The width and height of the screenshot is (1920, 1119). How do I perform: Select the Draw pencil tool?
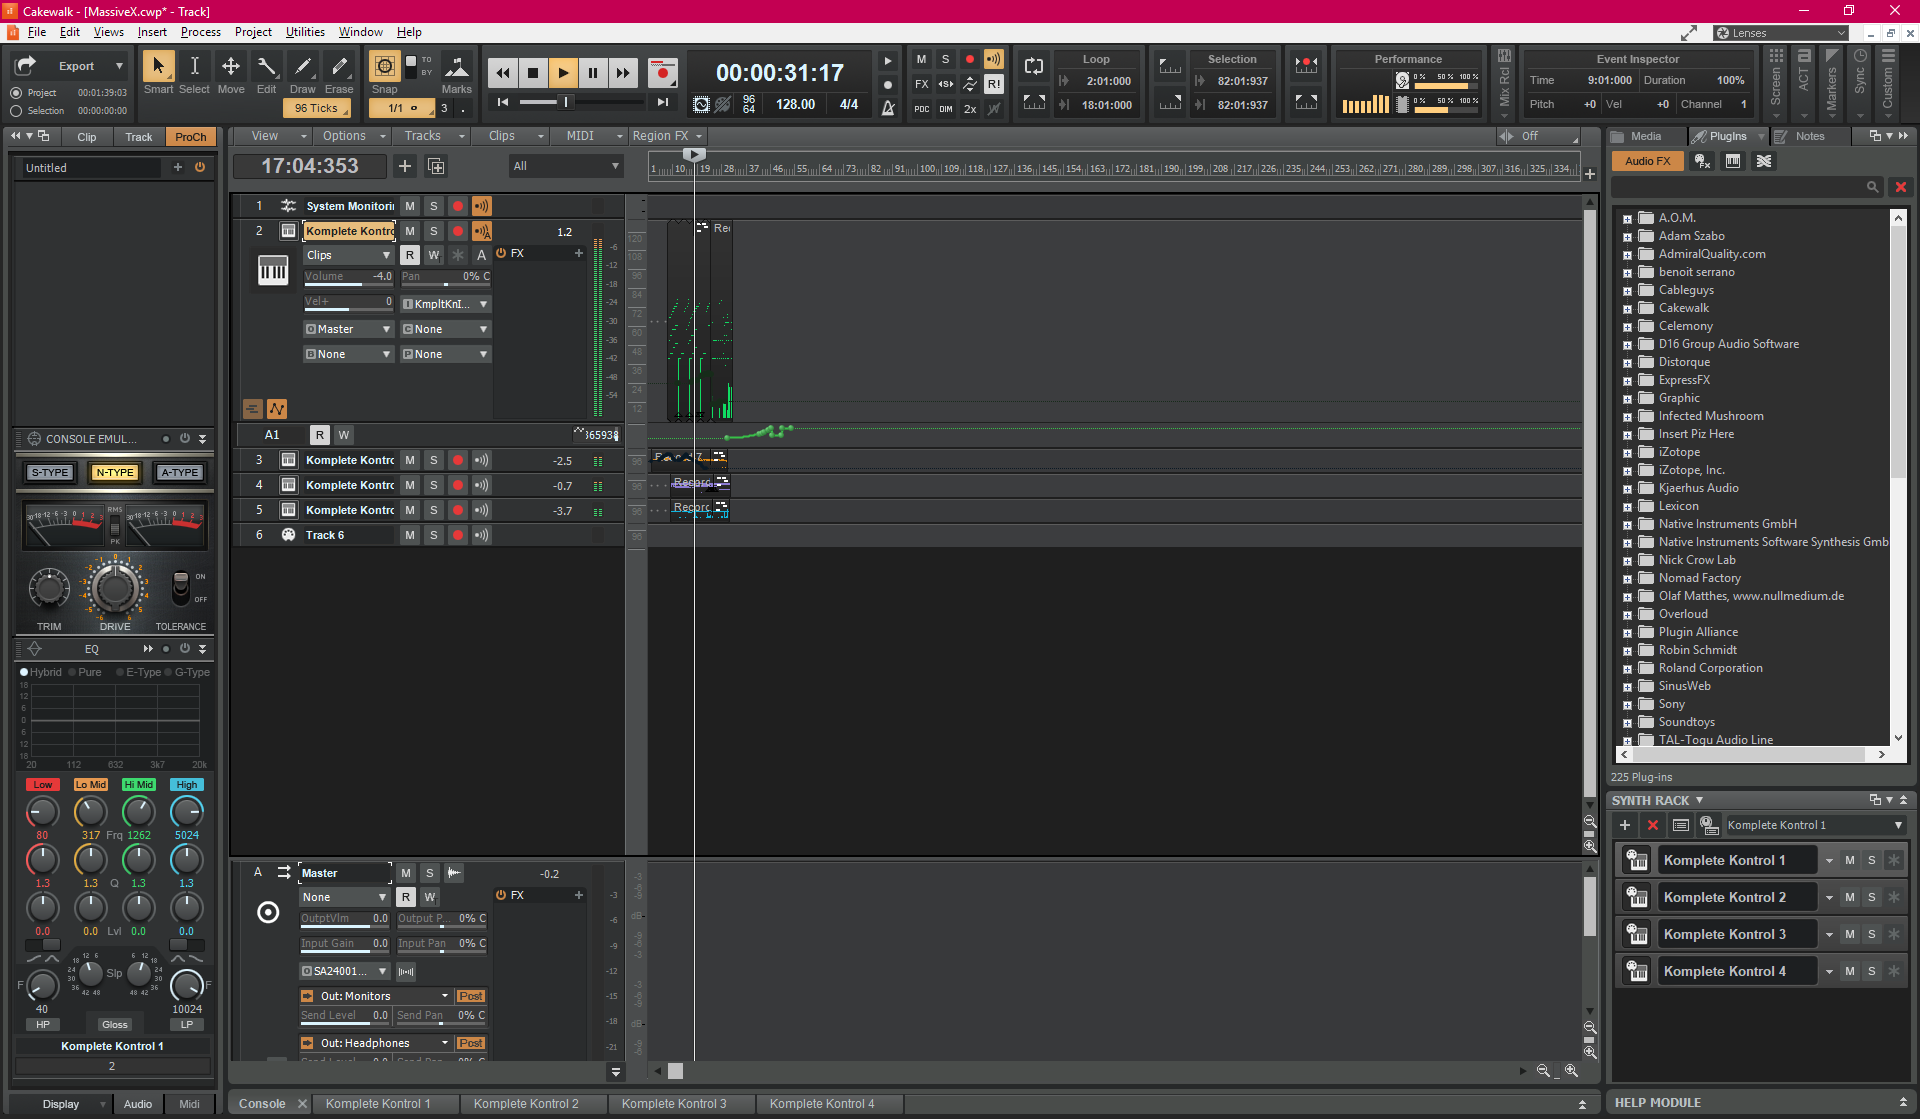pos(302,67)
